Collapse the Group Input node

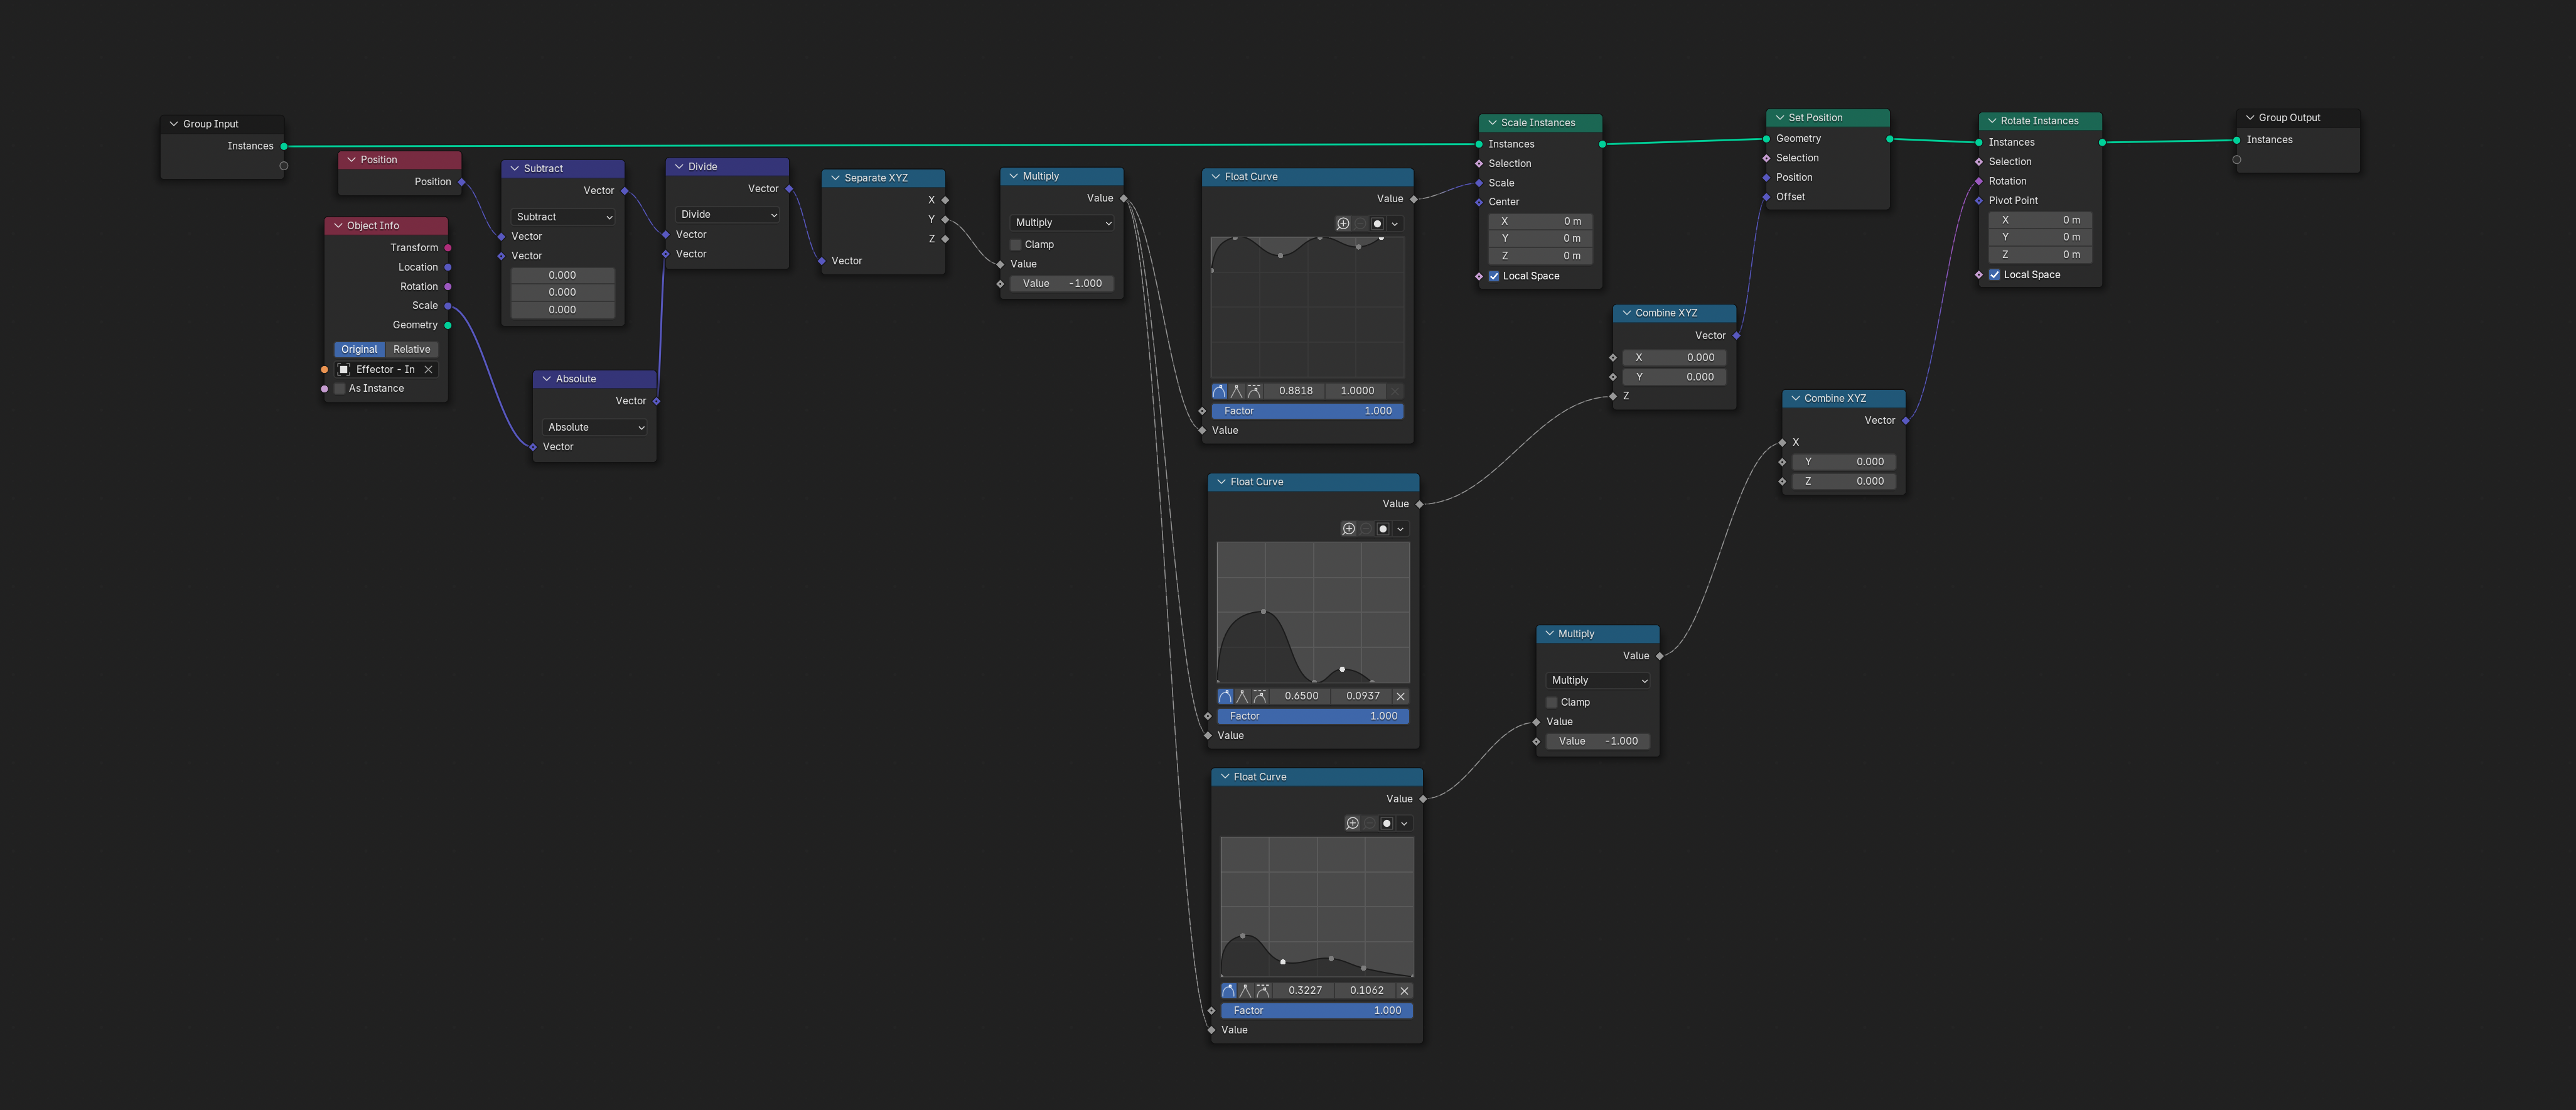click(174, 124)
